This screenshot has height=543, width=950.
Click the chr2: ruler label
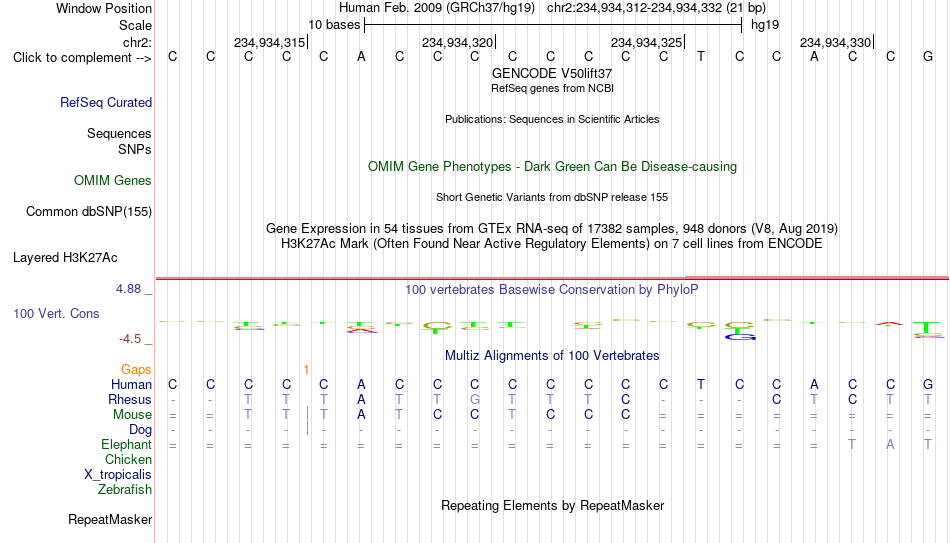point(137,42)
